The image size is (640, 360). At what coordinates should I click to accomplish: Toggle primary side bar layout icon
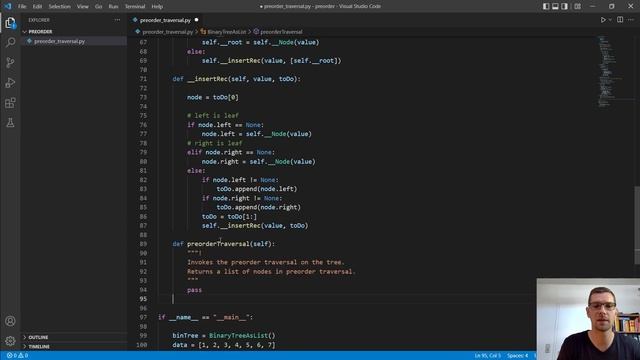(x=546, y=6)
